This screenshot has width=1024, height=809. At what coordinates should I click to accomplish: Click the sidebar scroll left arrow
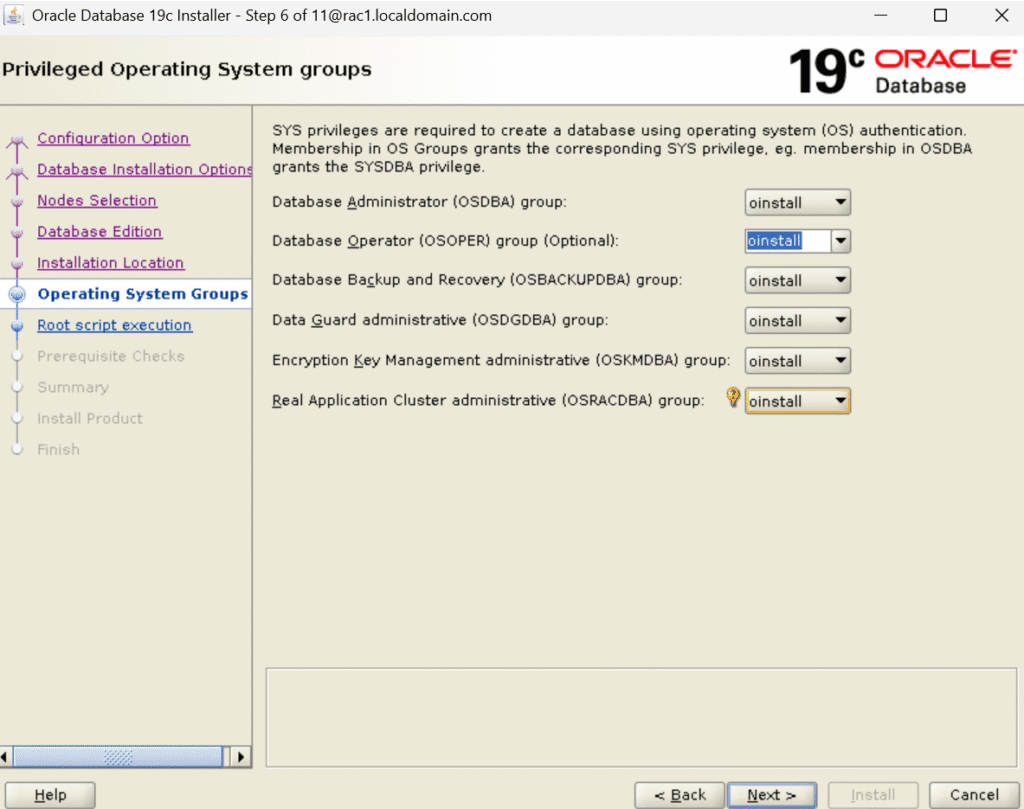pyautogui.click(x=5, y=757)
